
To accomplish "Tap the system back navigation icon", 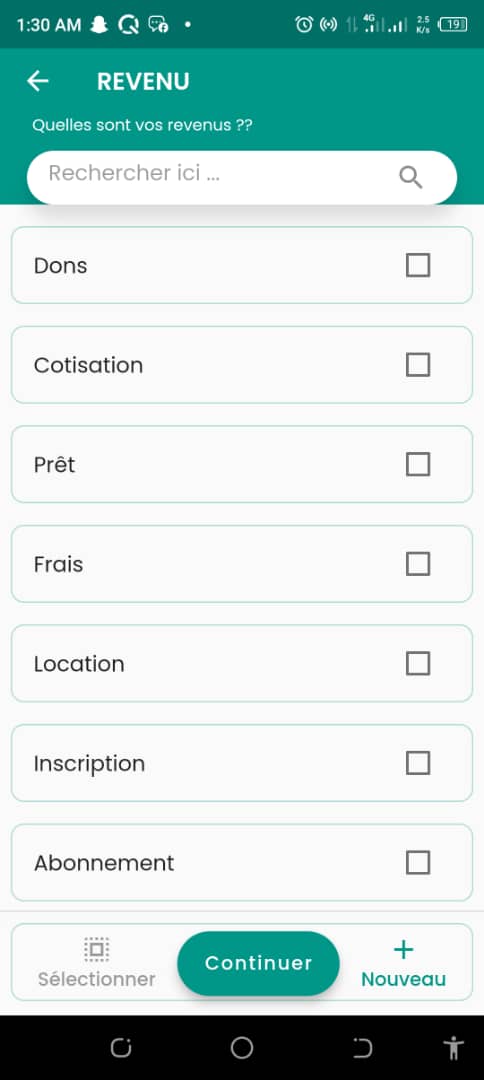I will (362, 1048).
